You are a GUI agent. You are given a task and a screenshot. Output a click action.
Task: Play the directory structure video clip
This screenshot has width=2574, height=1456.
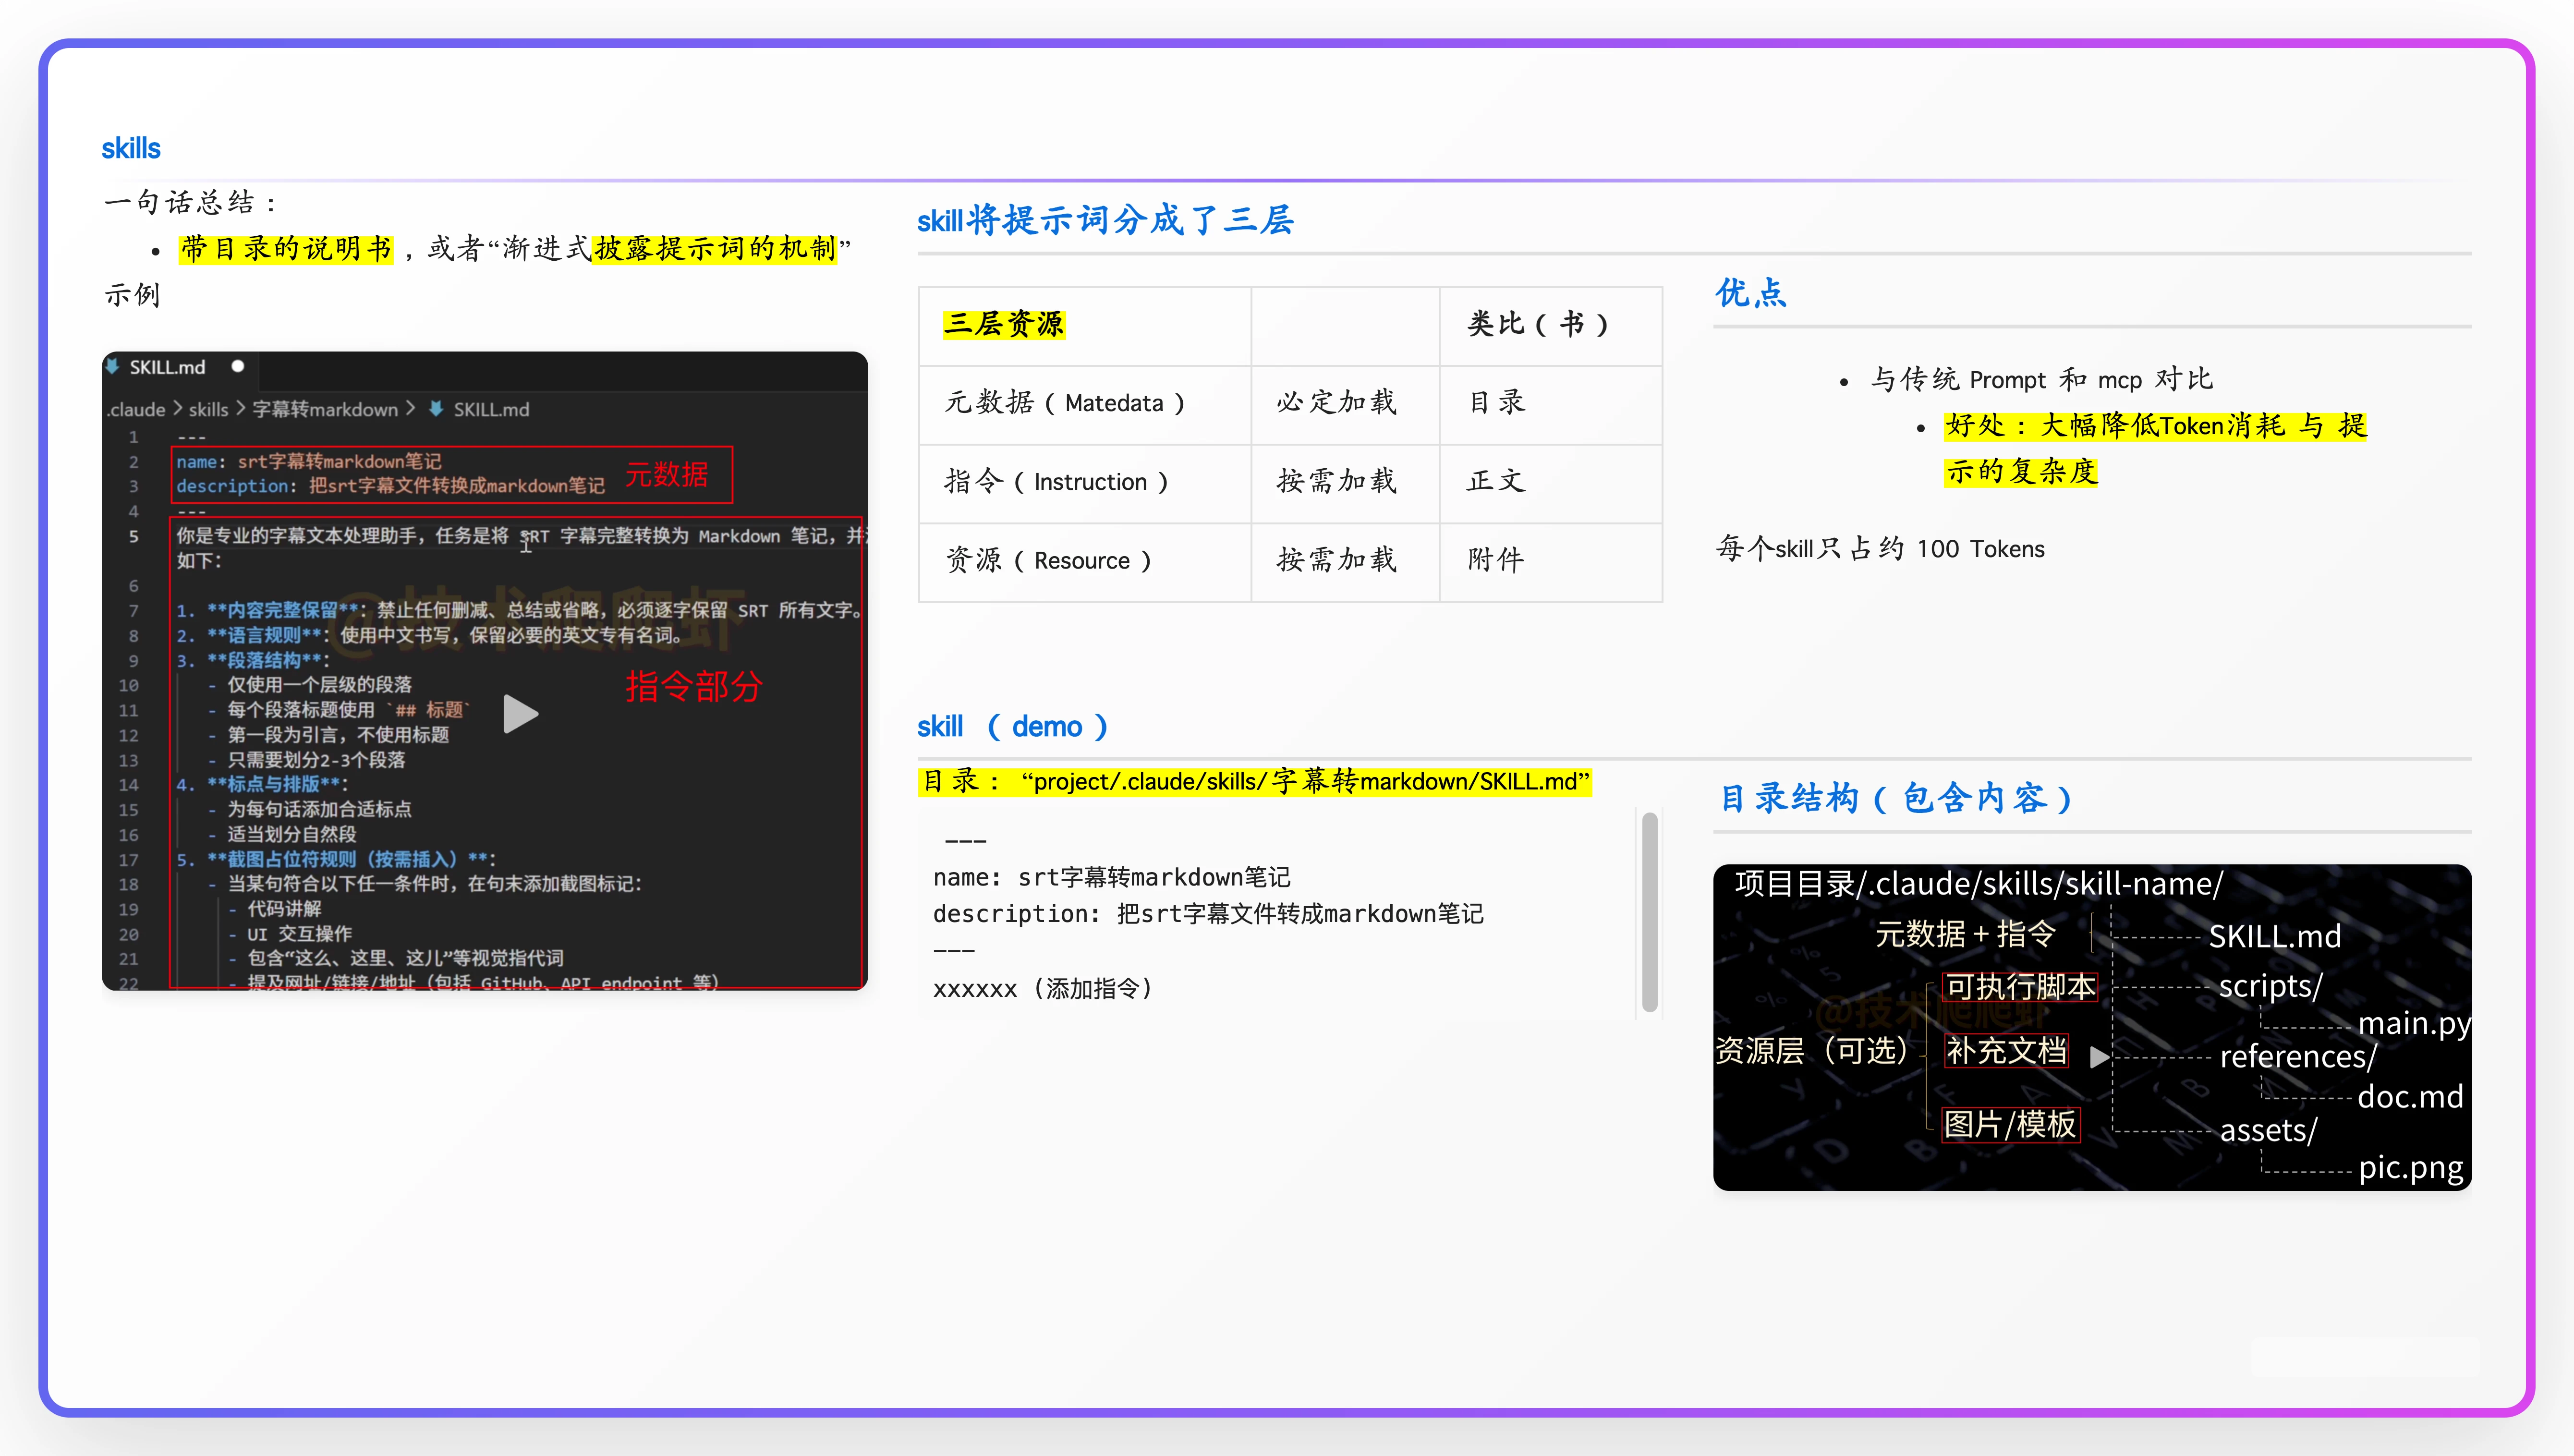point(2099,1057)
